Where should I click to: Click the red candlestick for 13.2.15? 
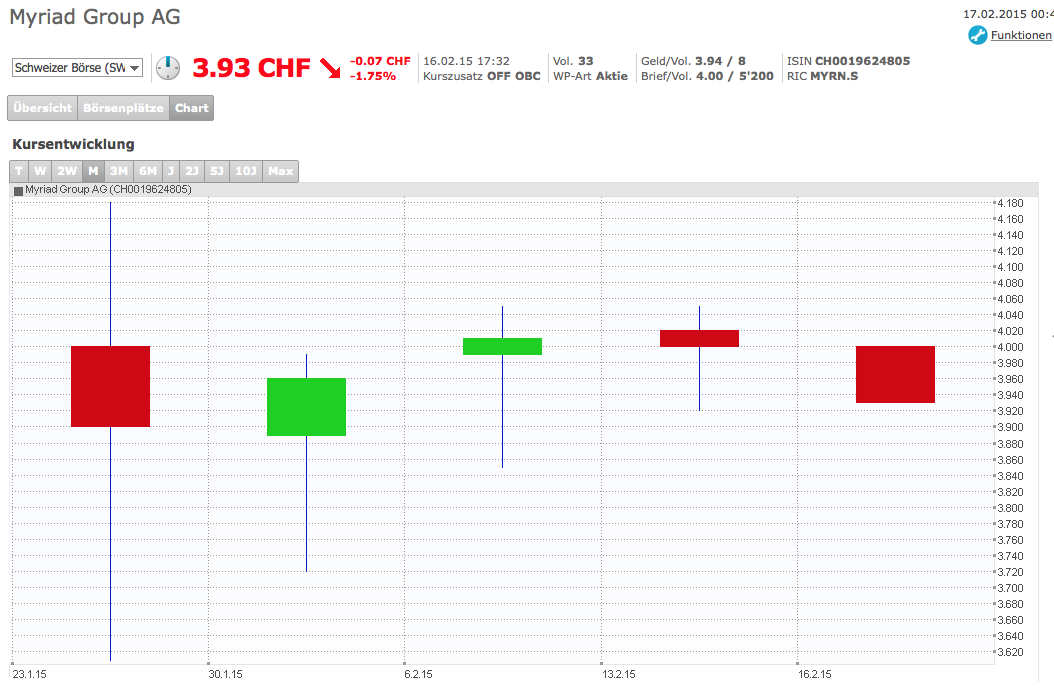click(x=699, y=338)
